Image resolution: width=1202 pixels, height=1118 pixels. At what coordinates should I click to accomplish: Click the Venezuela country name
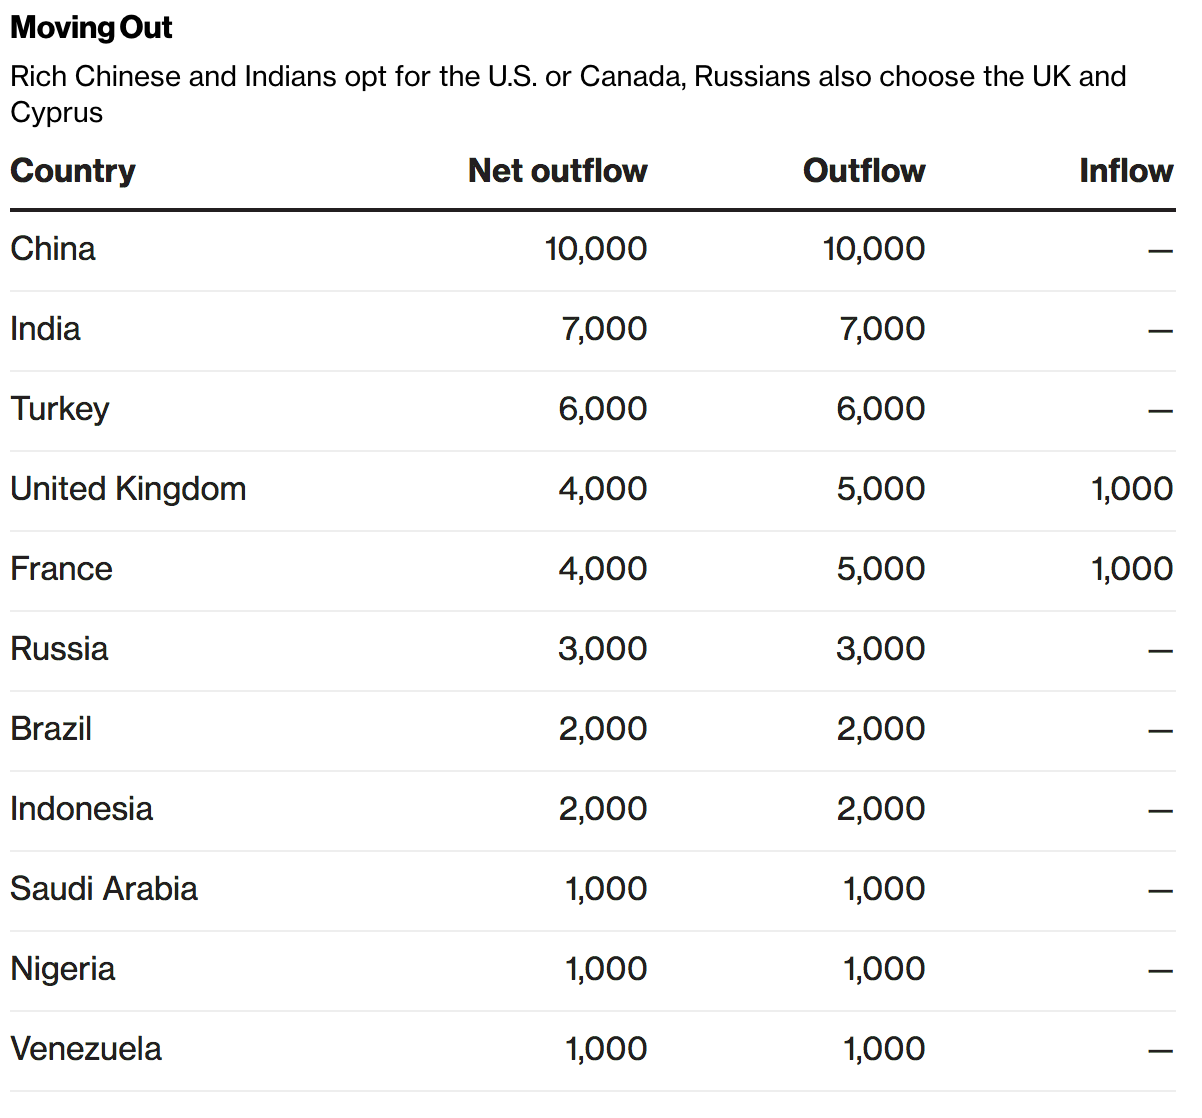[x=86, y=1049]
